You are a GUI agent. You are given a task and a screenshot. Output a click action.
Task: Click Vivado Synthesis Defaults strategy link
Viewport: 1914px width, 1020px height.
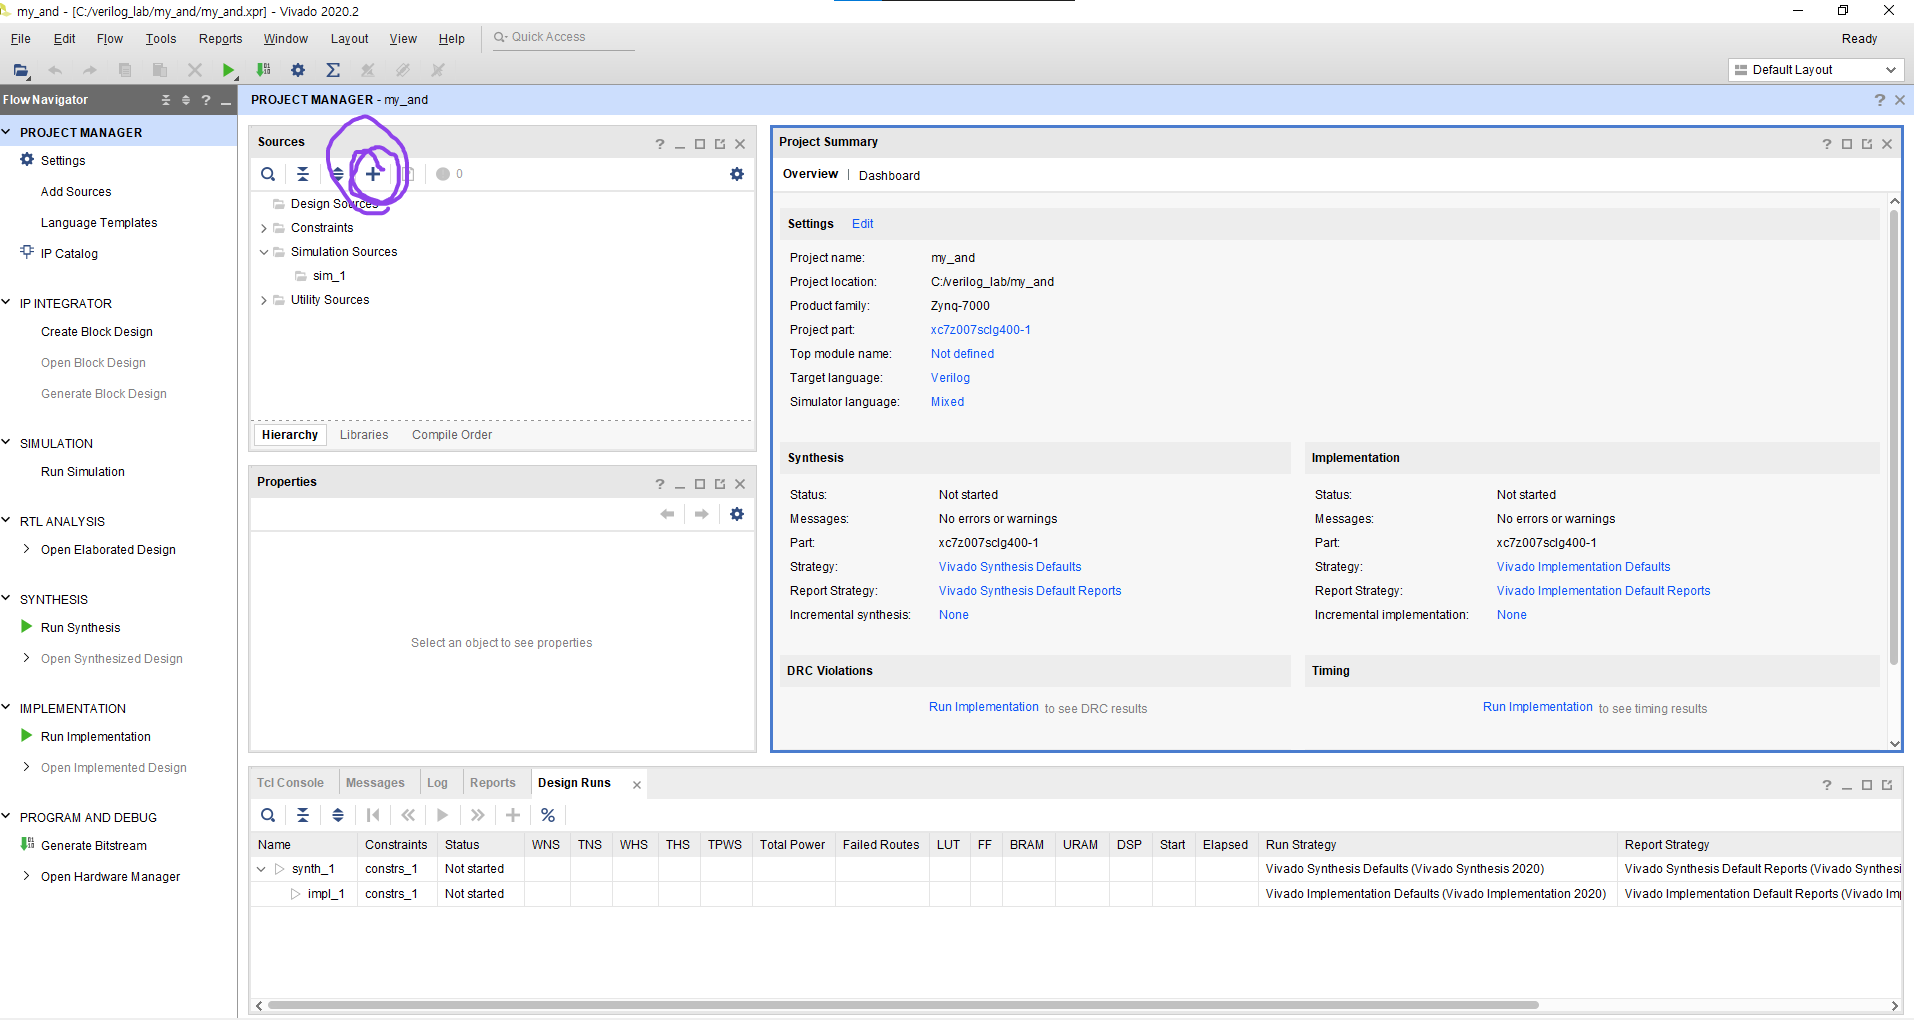point(1010,567)
